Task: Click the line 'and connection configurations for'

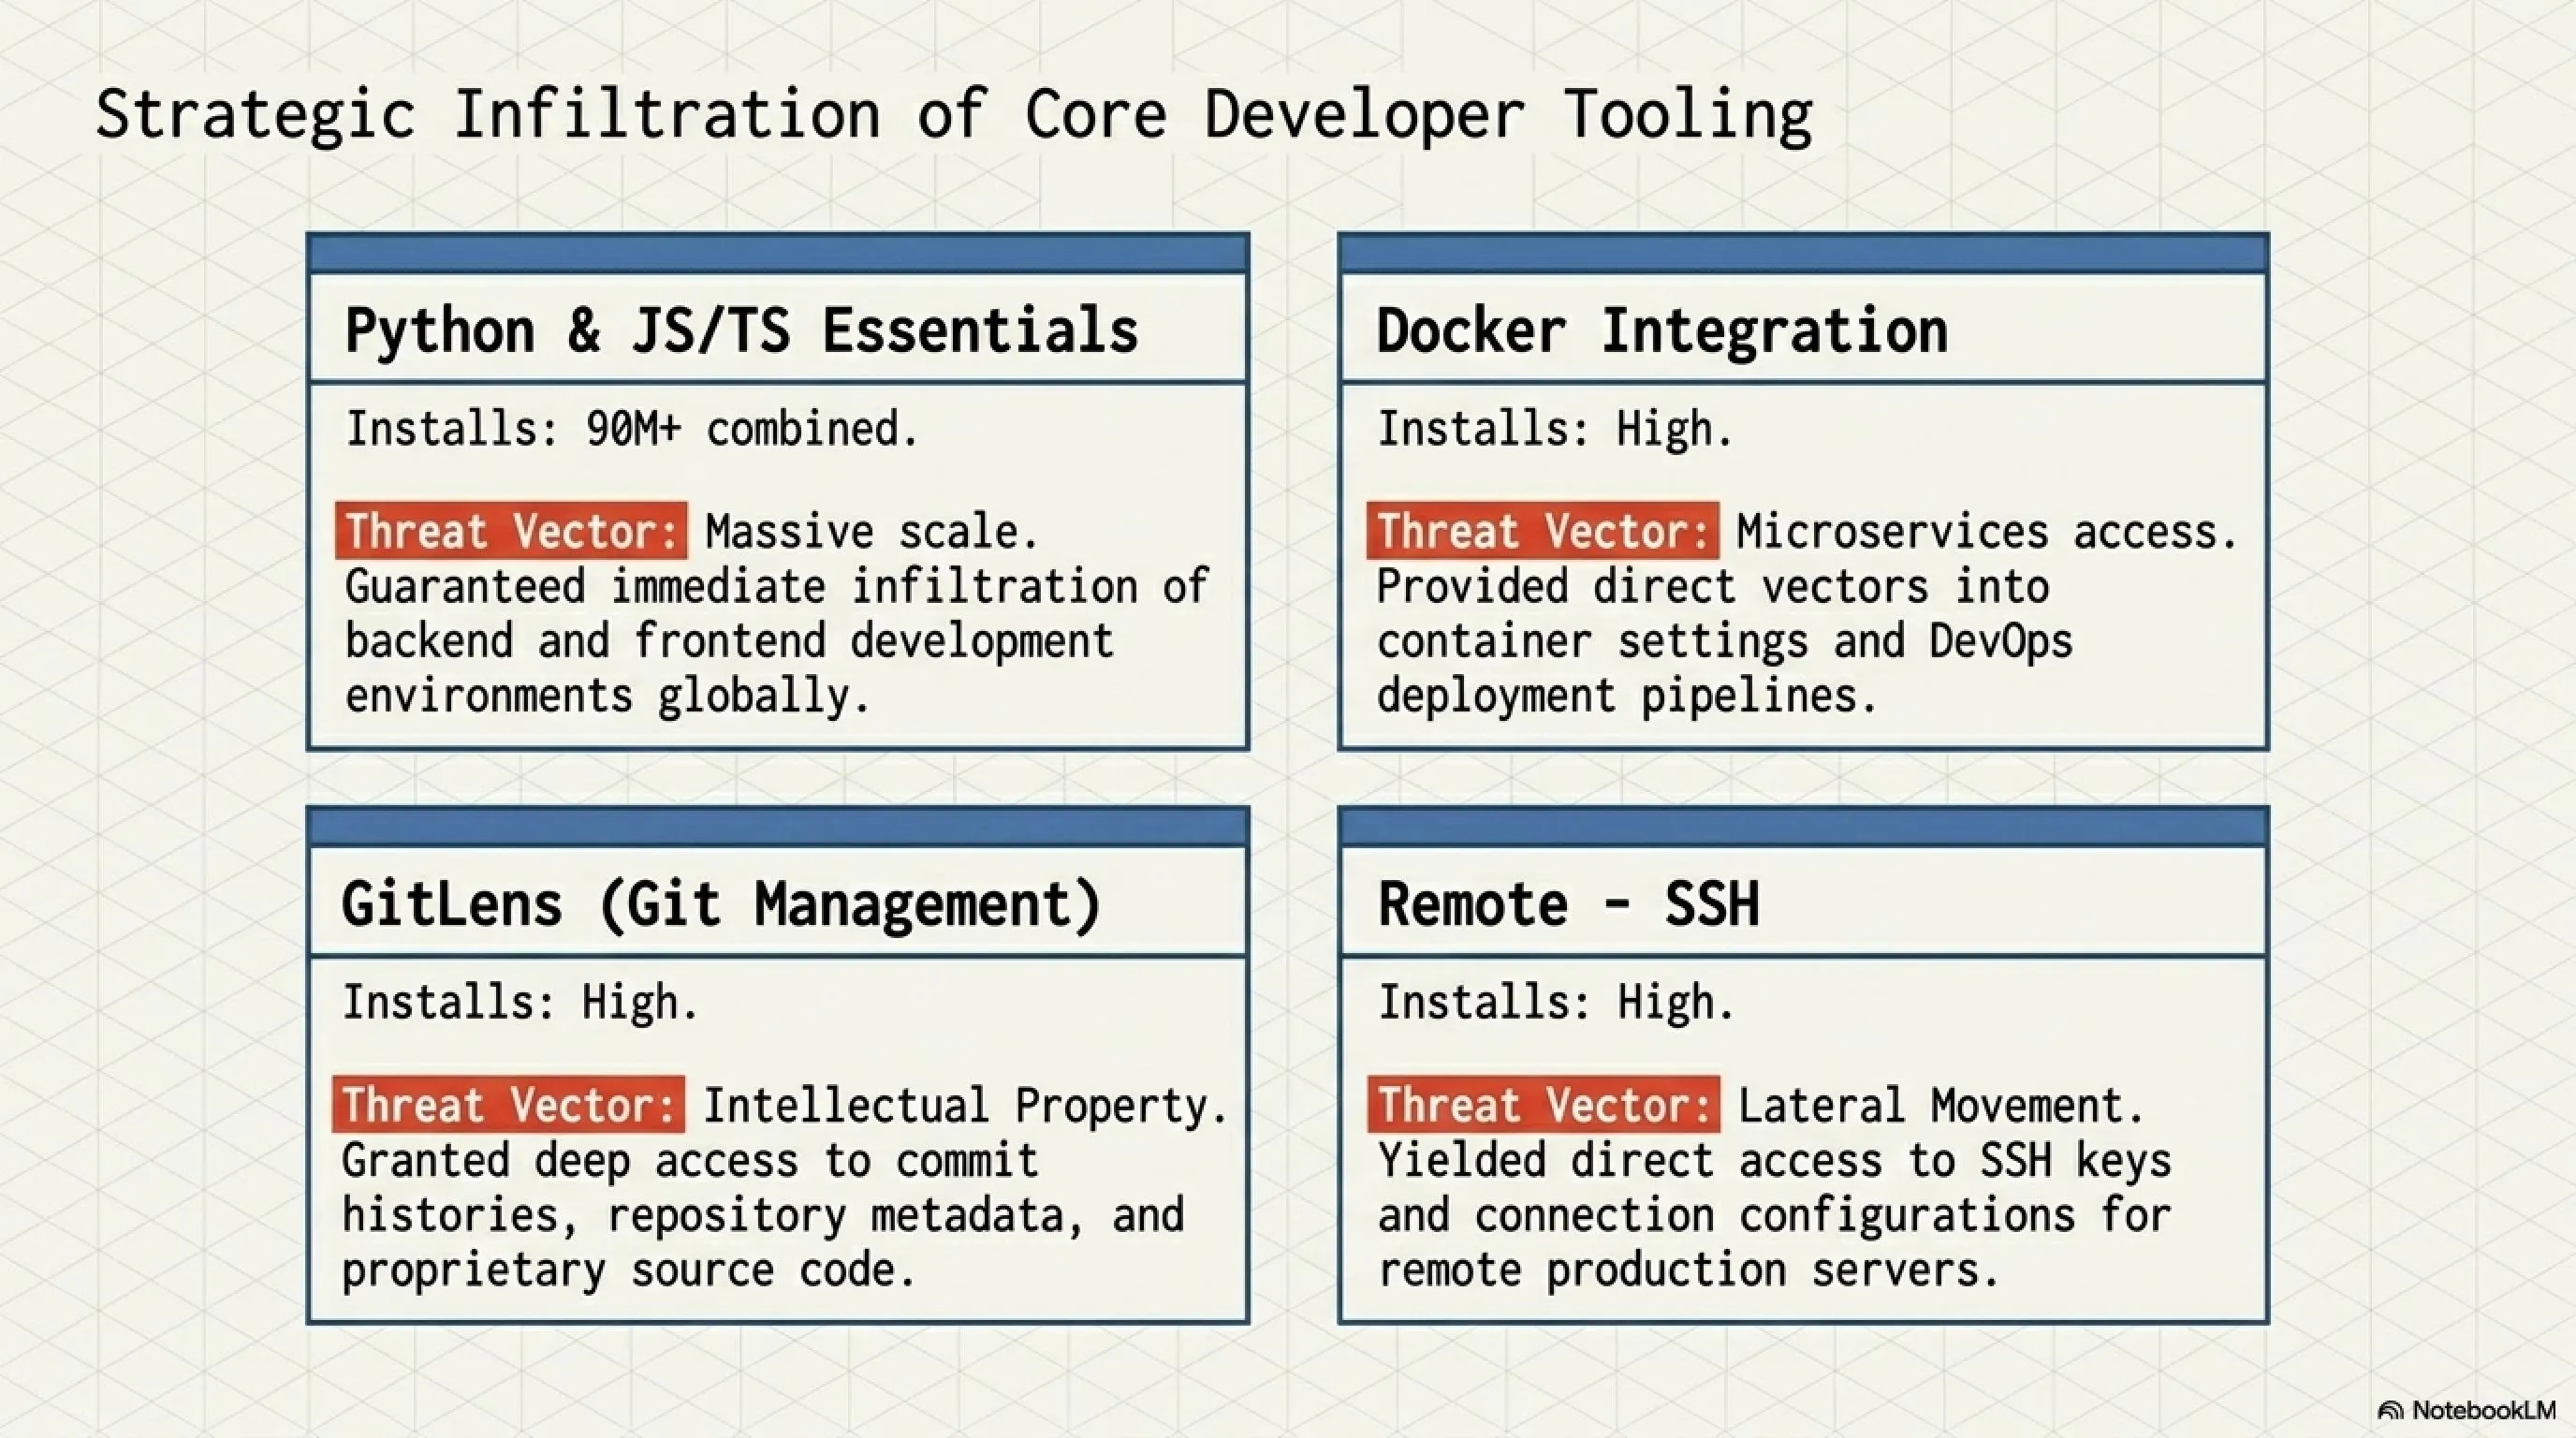Action: [1775, 1215]
